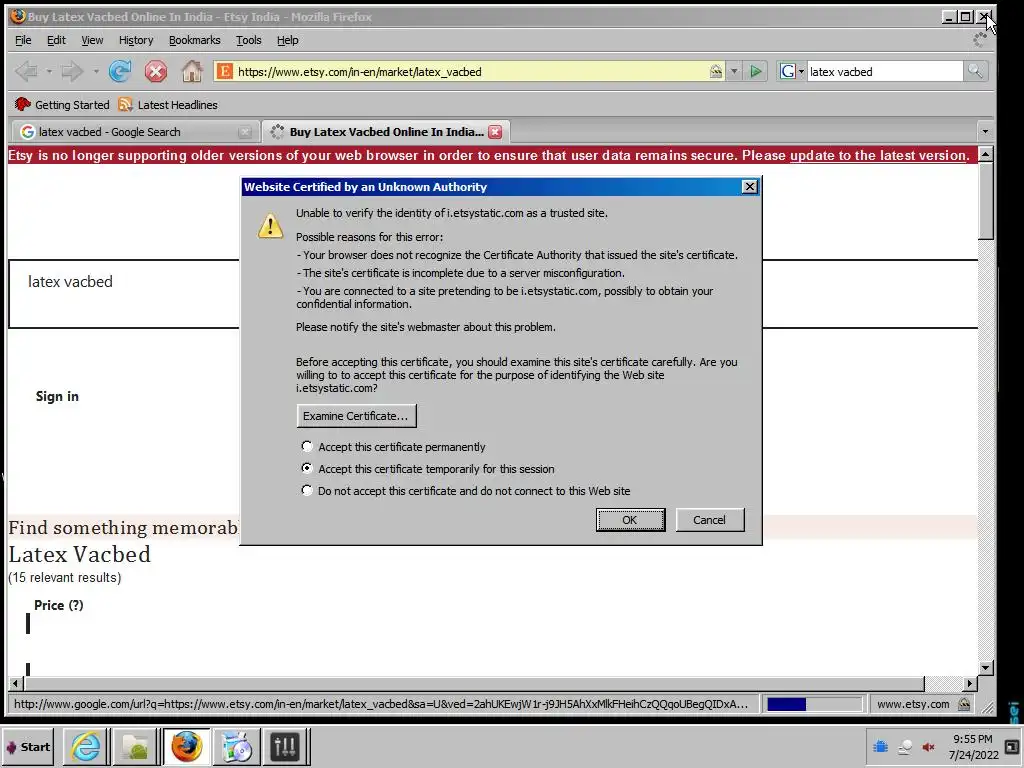Open the search engine selector dropdown
The height and width of the screenshot is (768, 1024).
[792, 71]
